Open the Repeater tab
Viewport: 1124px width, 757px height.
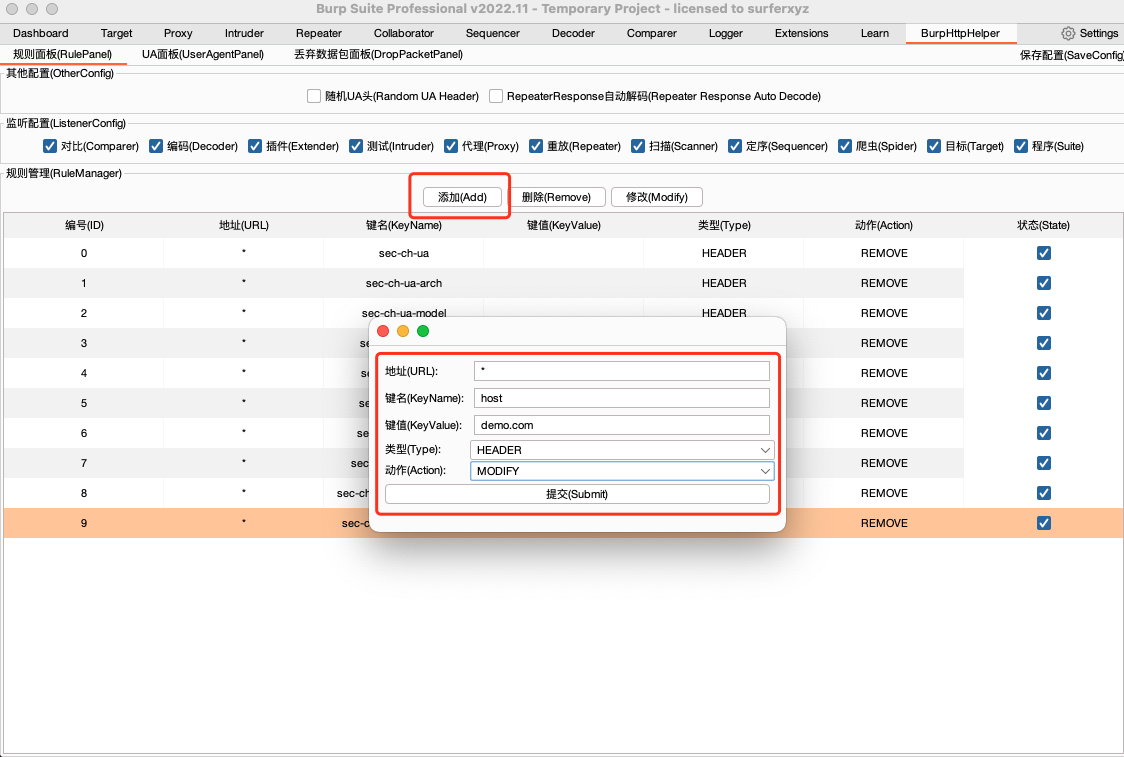[x=318, y=33]
